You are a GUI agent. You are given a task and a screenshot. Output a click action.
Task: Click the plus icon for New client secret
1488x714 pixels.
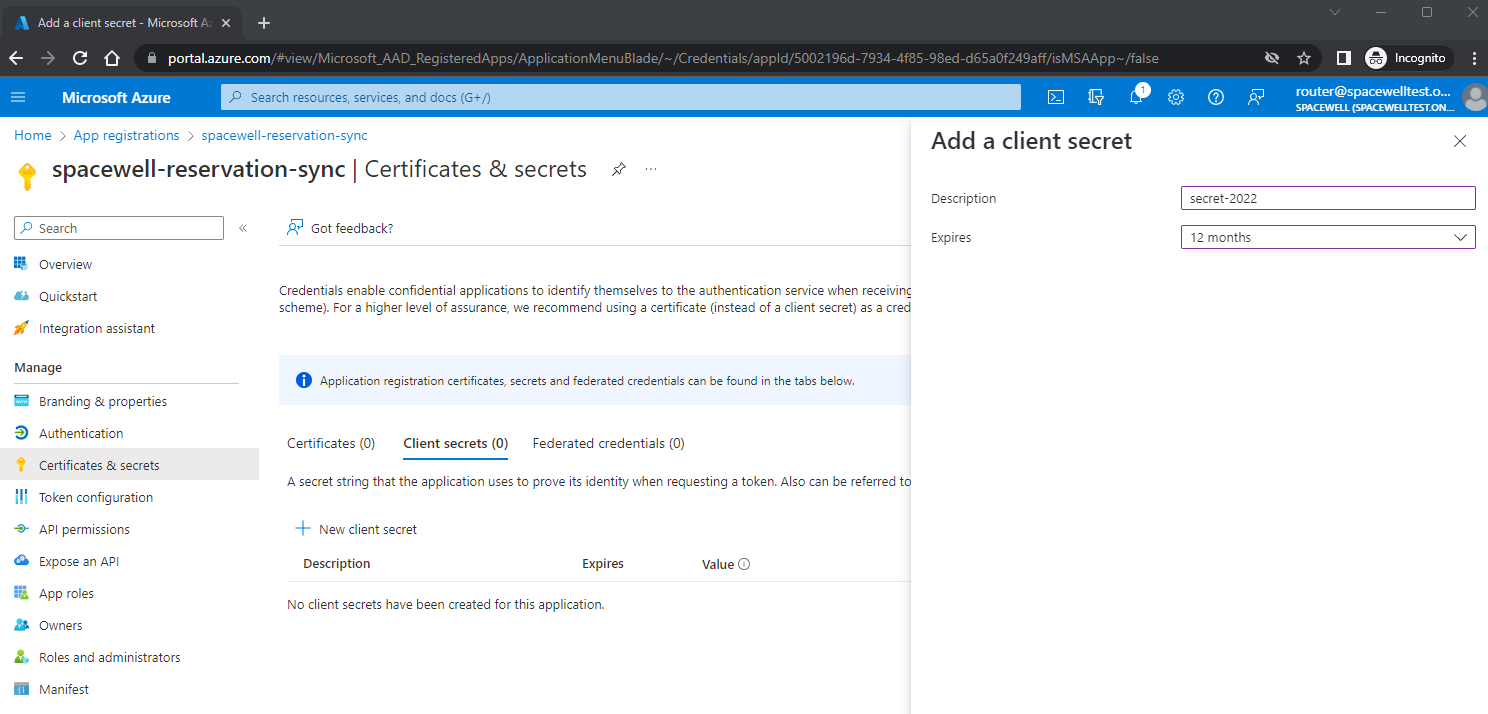(x=302, y=529)
